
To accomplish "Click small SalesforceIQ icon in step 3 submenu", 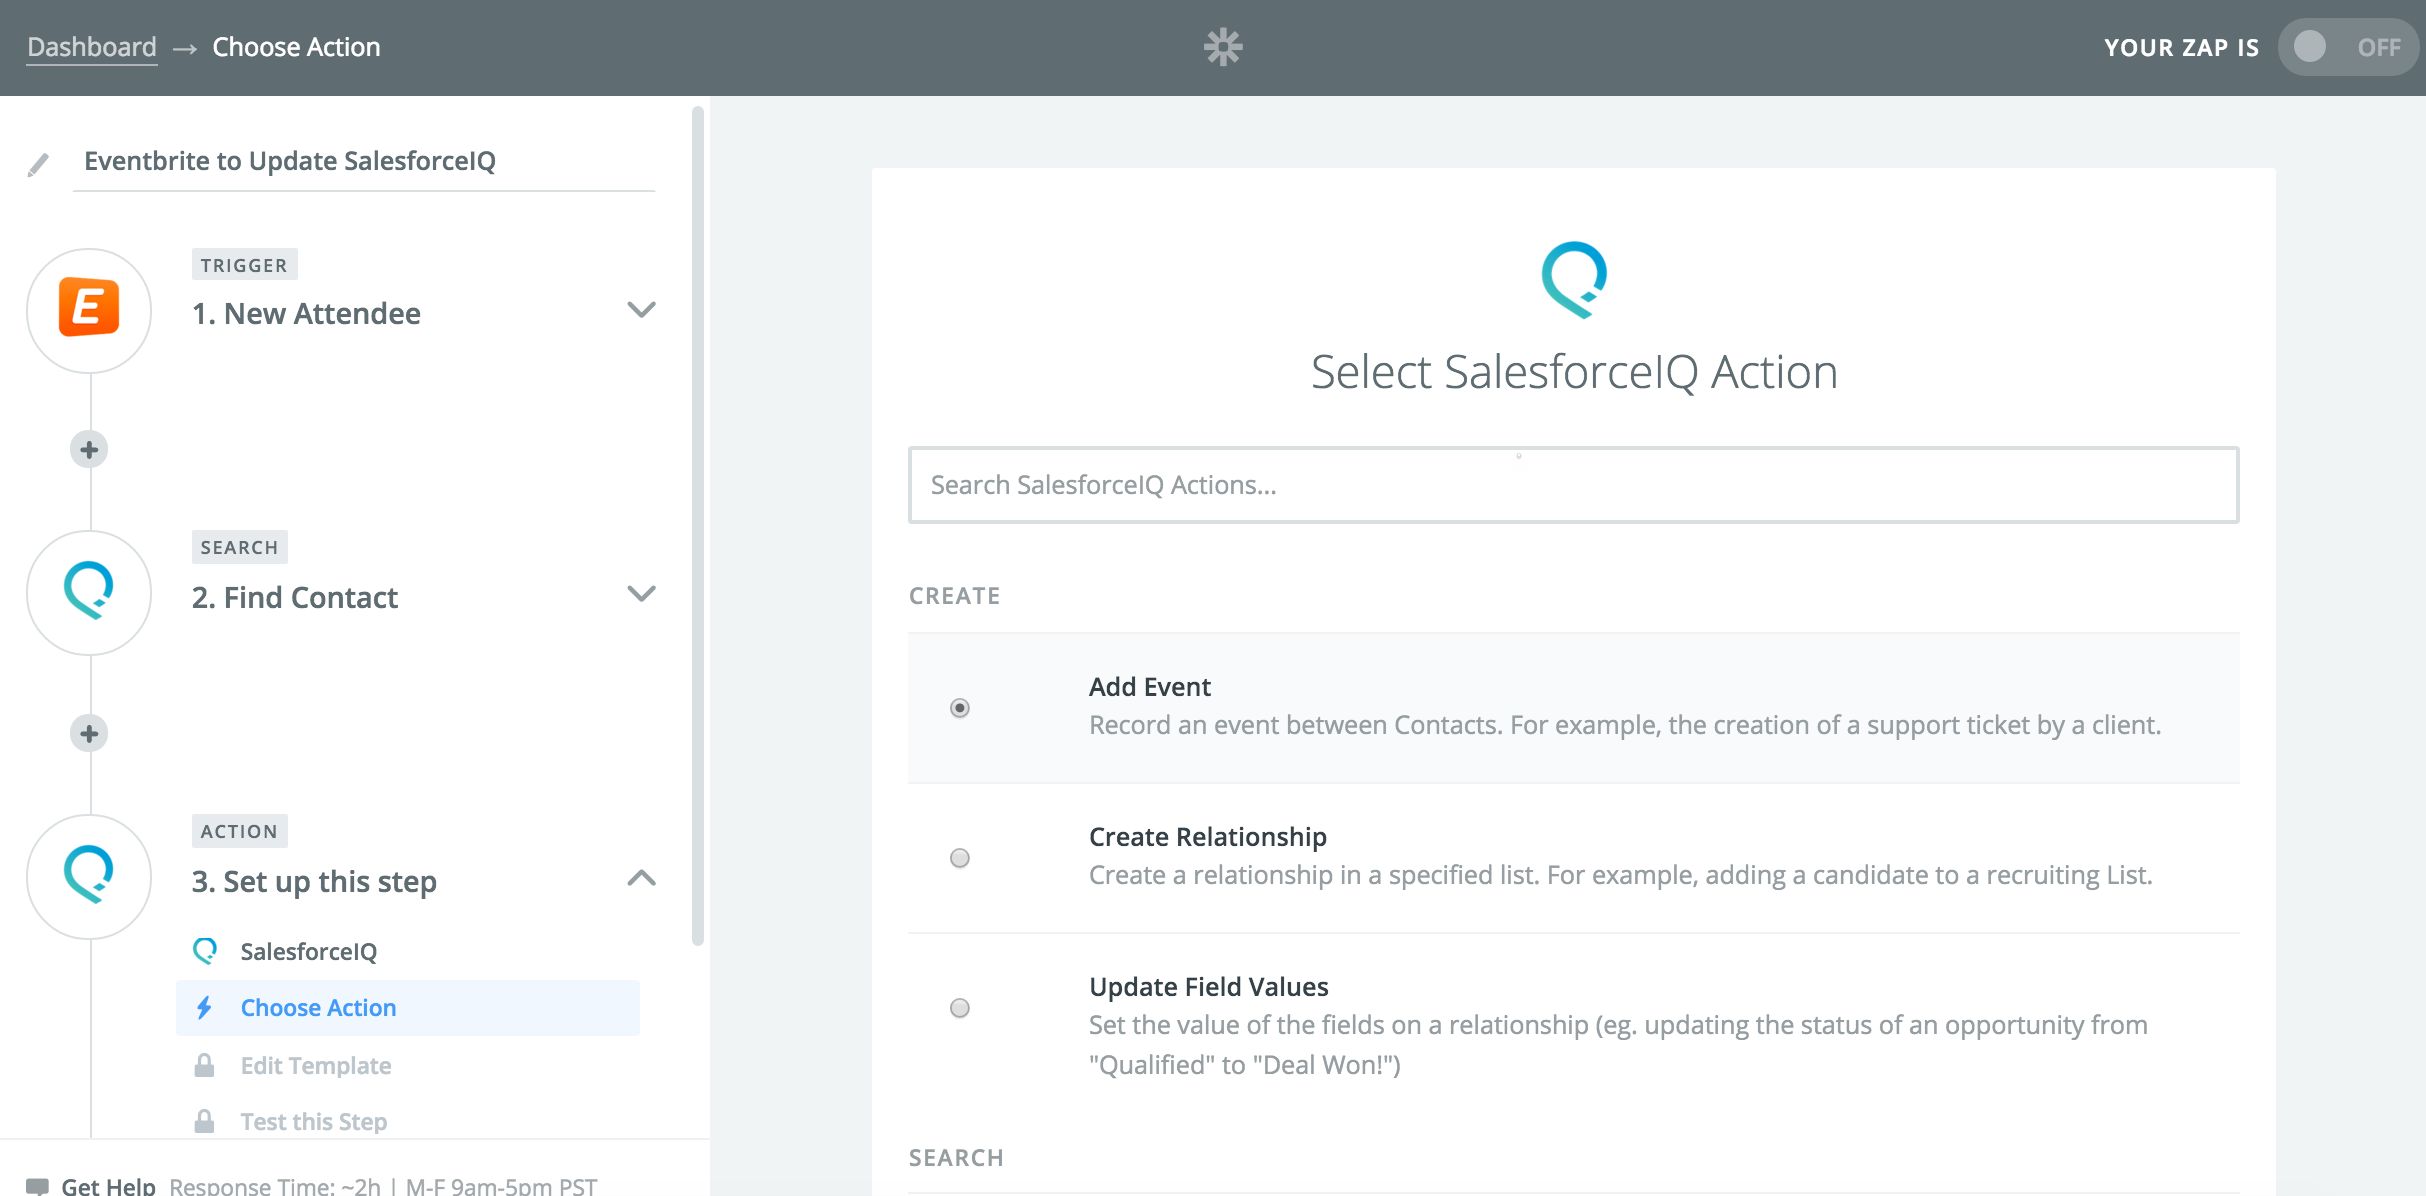I will (205, 951).
